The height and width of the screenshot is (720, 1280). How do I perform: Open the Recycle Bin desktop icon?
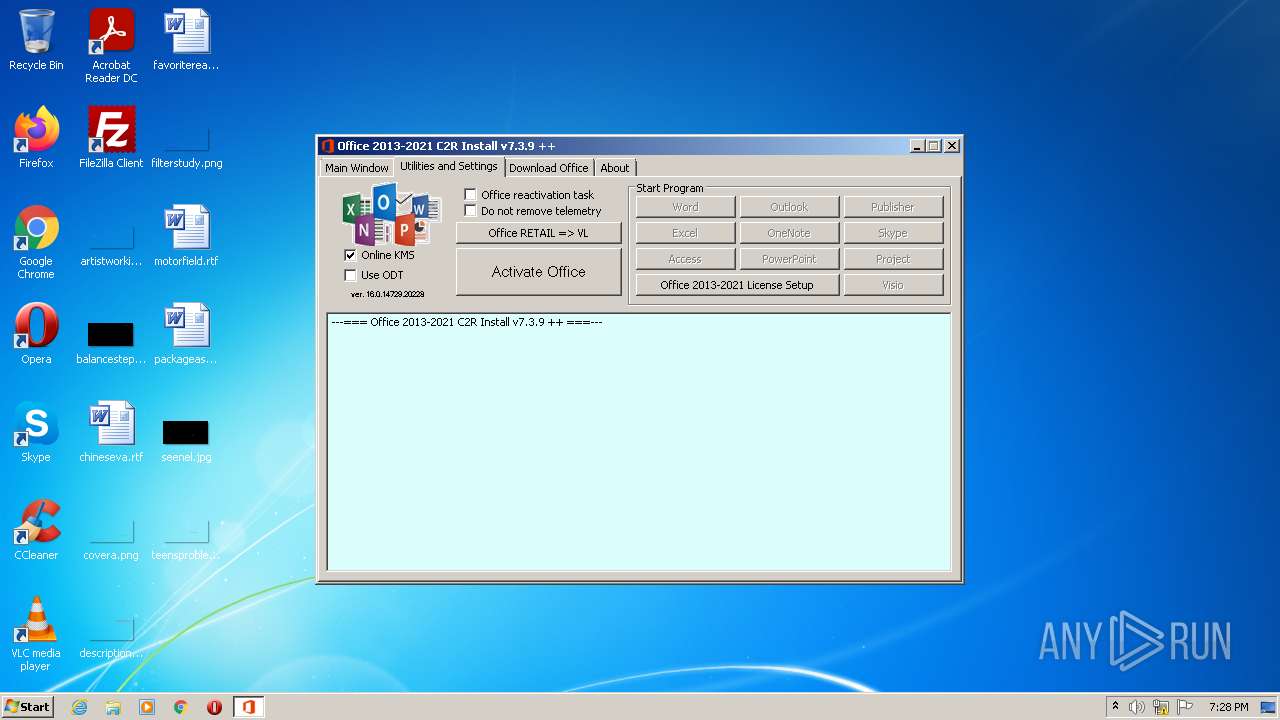pyautogui.click(x=36, y=40)
